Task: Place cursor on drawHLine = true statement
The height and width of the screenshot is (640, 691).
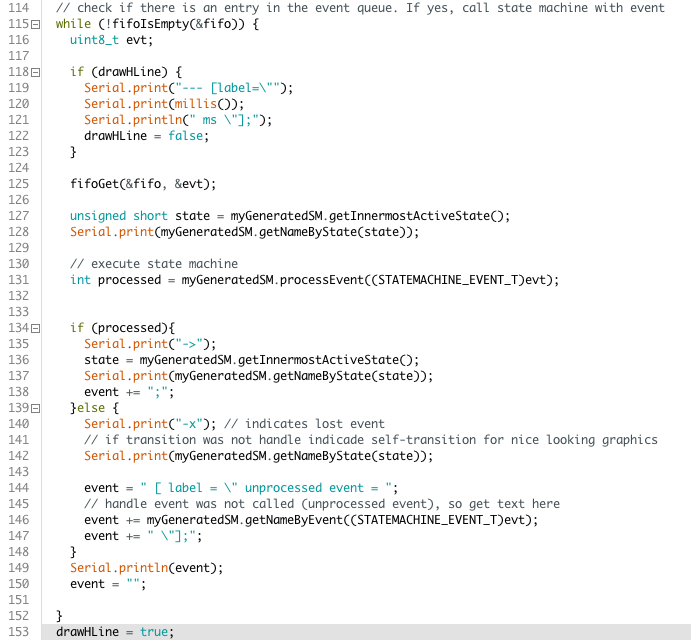Action: pyautogui.click(x=114, y=632)
